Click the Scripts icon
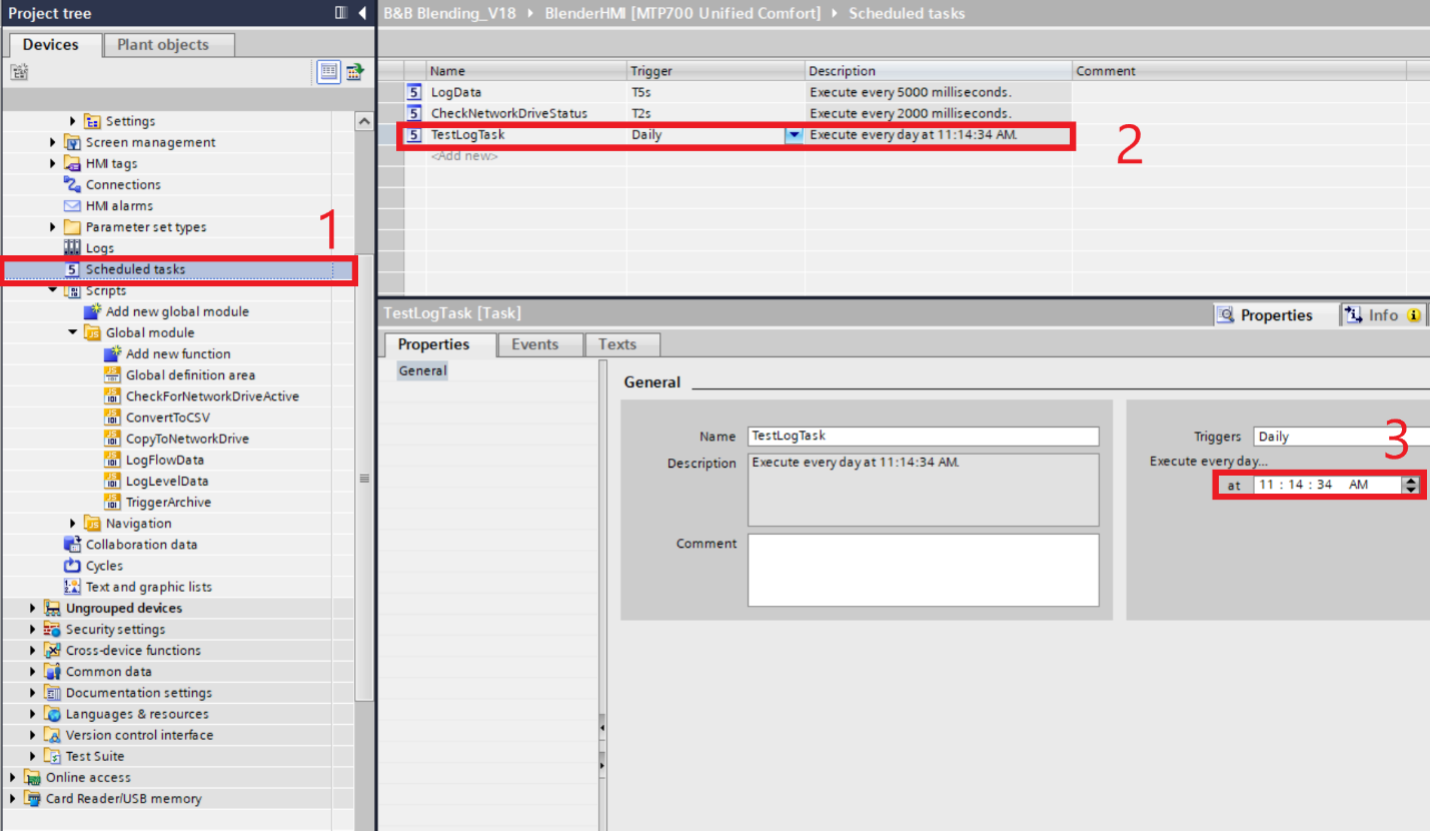This screenshot has height=834, width=1430. click(x=72, y=290)
